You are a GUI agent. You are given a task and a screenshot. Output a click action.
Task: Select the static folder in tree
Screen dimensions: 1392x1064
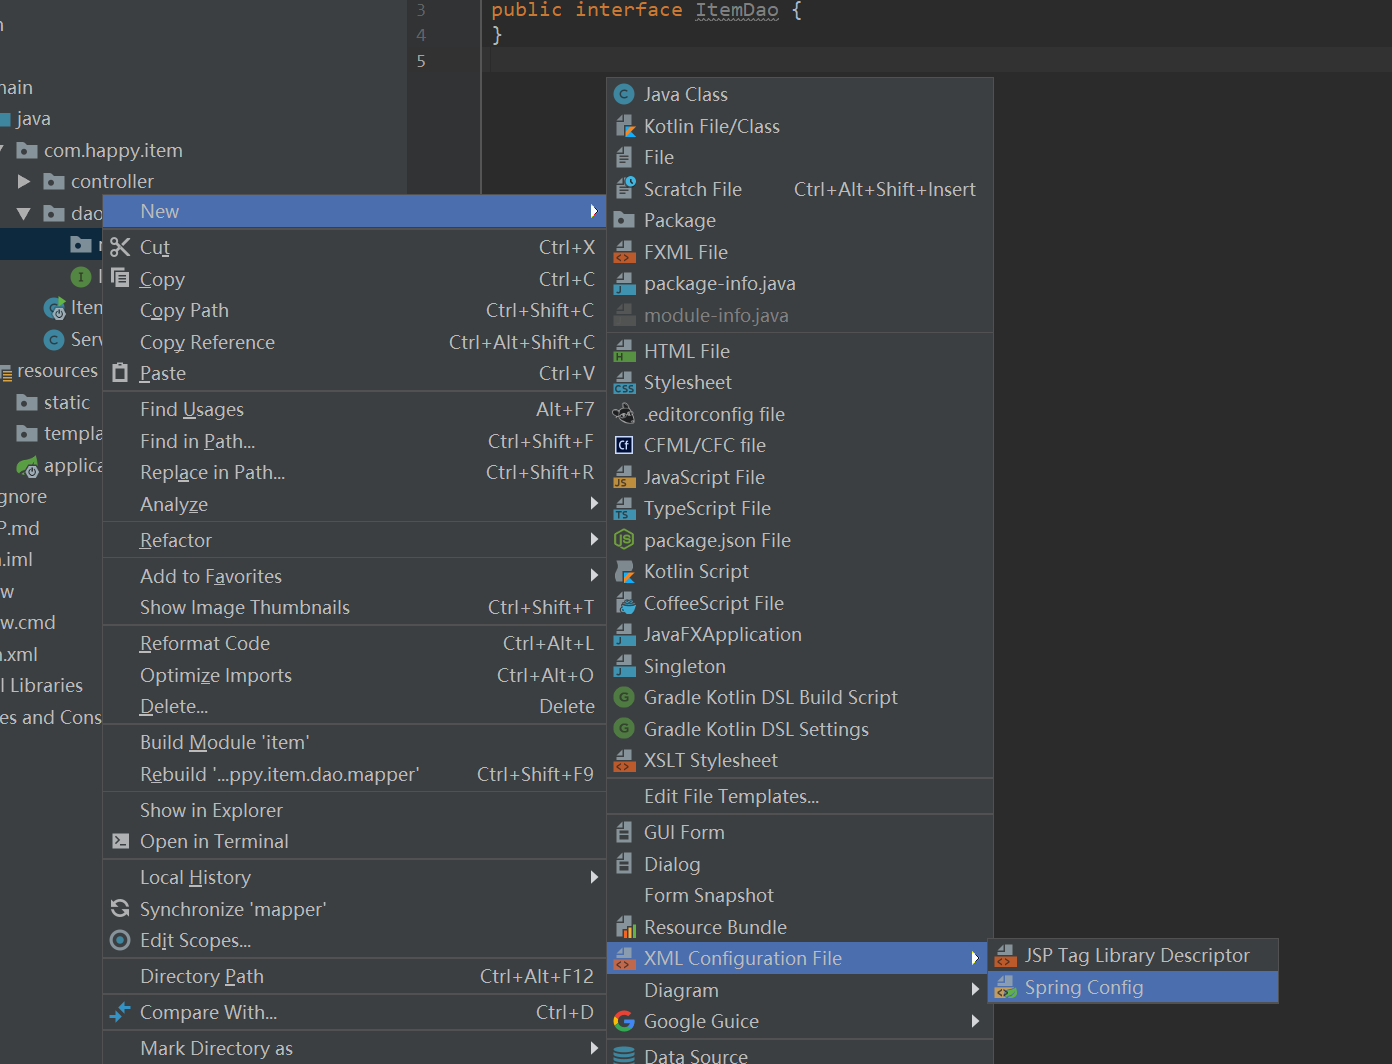click(66, 402)
